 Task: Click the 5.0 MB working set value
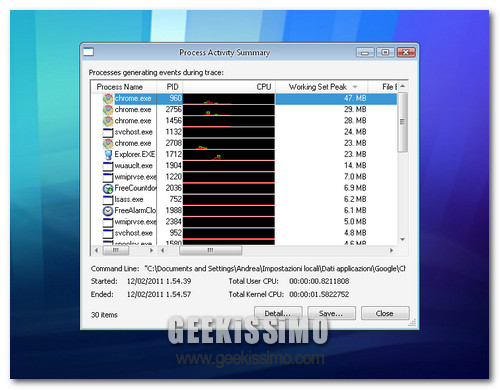(355, 222)
